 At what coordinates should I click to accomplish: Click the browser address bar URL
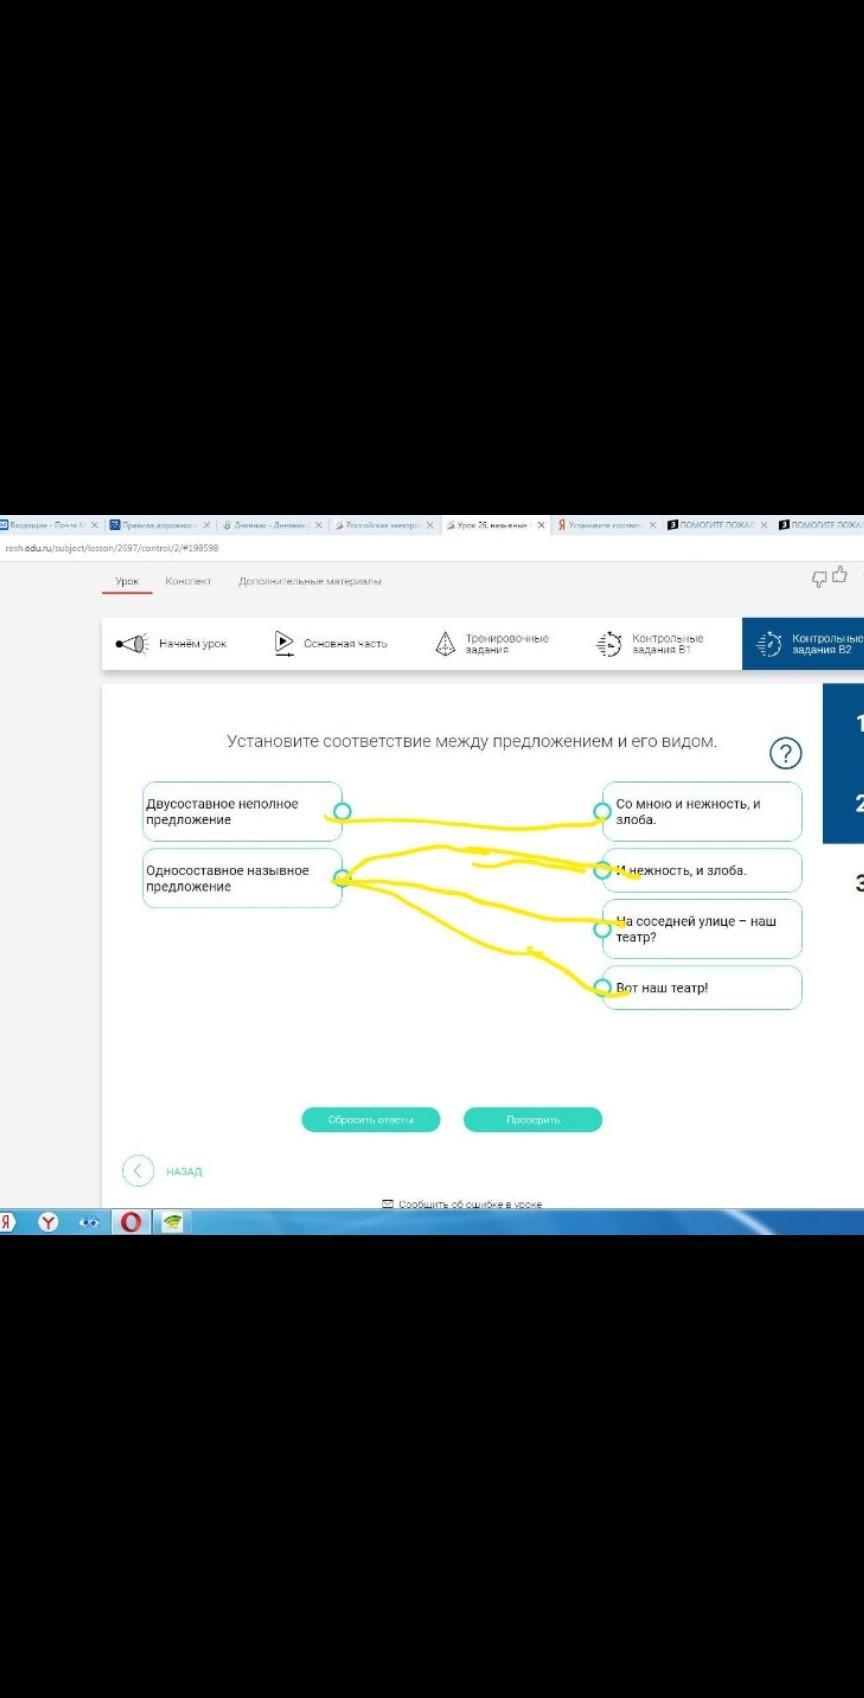[x=112, y=548]
